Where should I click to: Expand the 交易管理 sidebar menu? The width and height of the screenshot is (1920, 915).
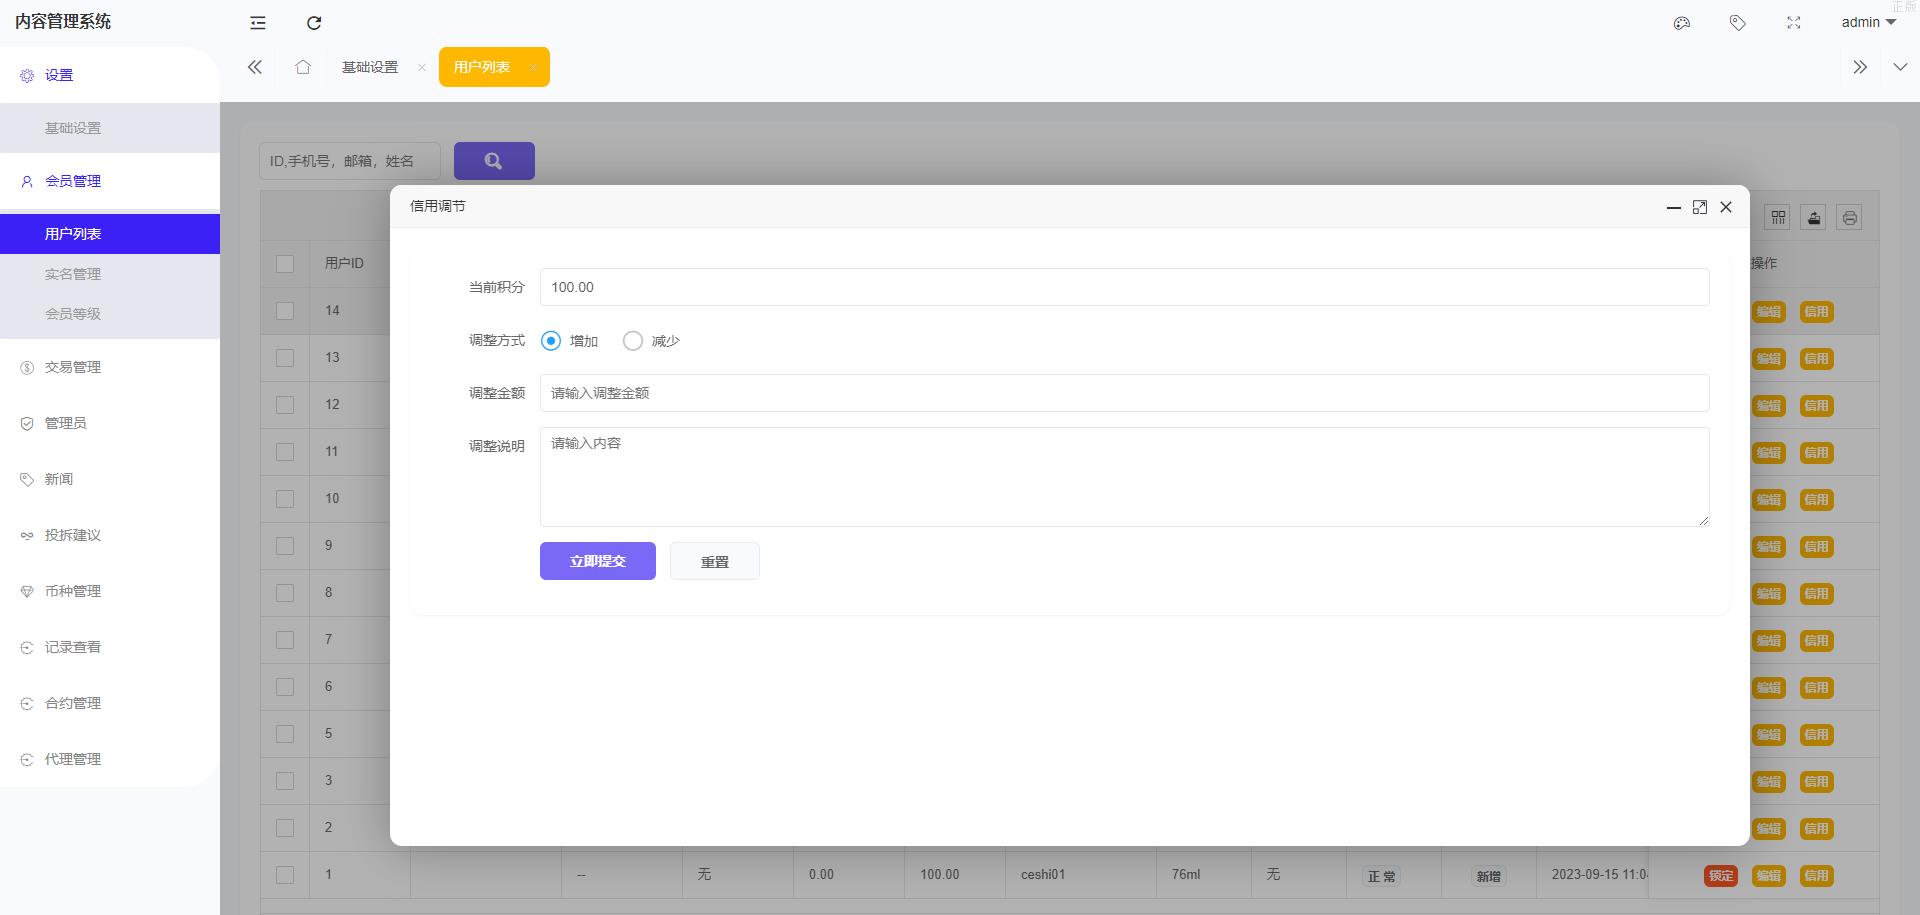[x=73, y=367]
